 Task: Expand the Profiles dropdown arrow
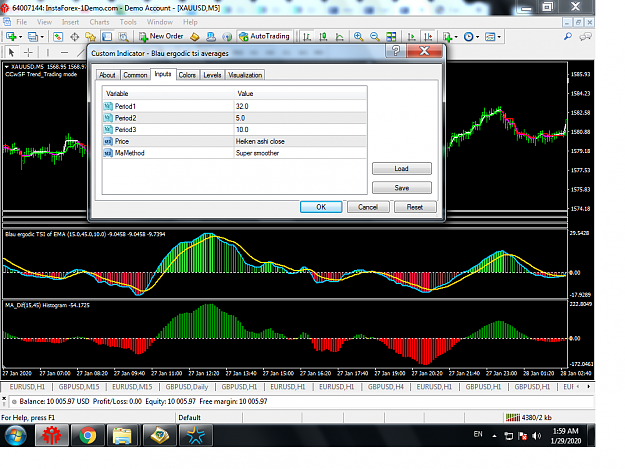pyautogui.click(x=42, y=37)
